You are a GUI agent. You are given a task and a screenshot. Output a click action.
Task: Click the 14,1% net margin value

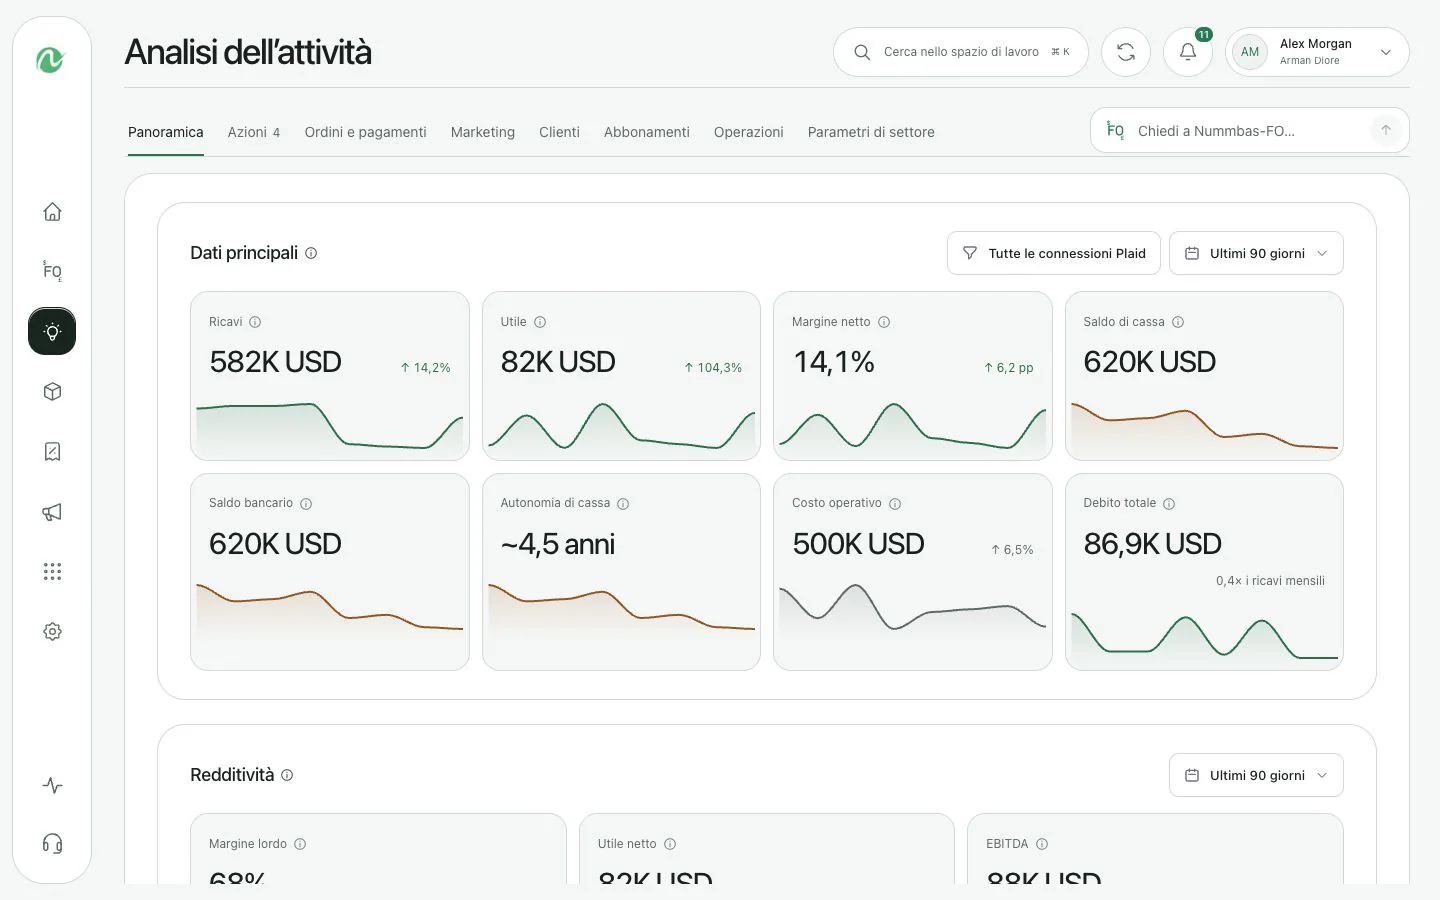click(834, 362)
